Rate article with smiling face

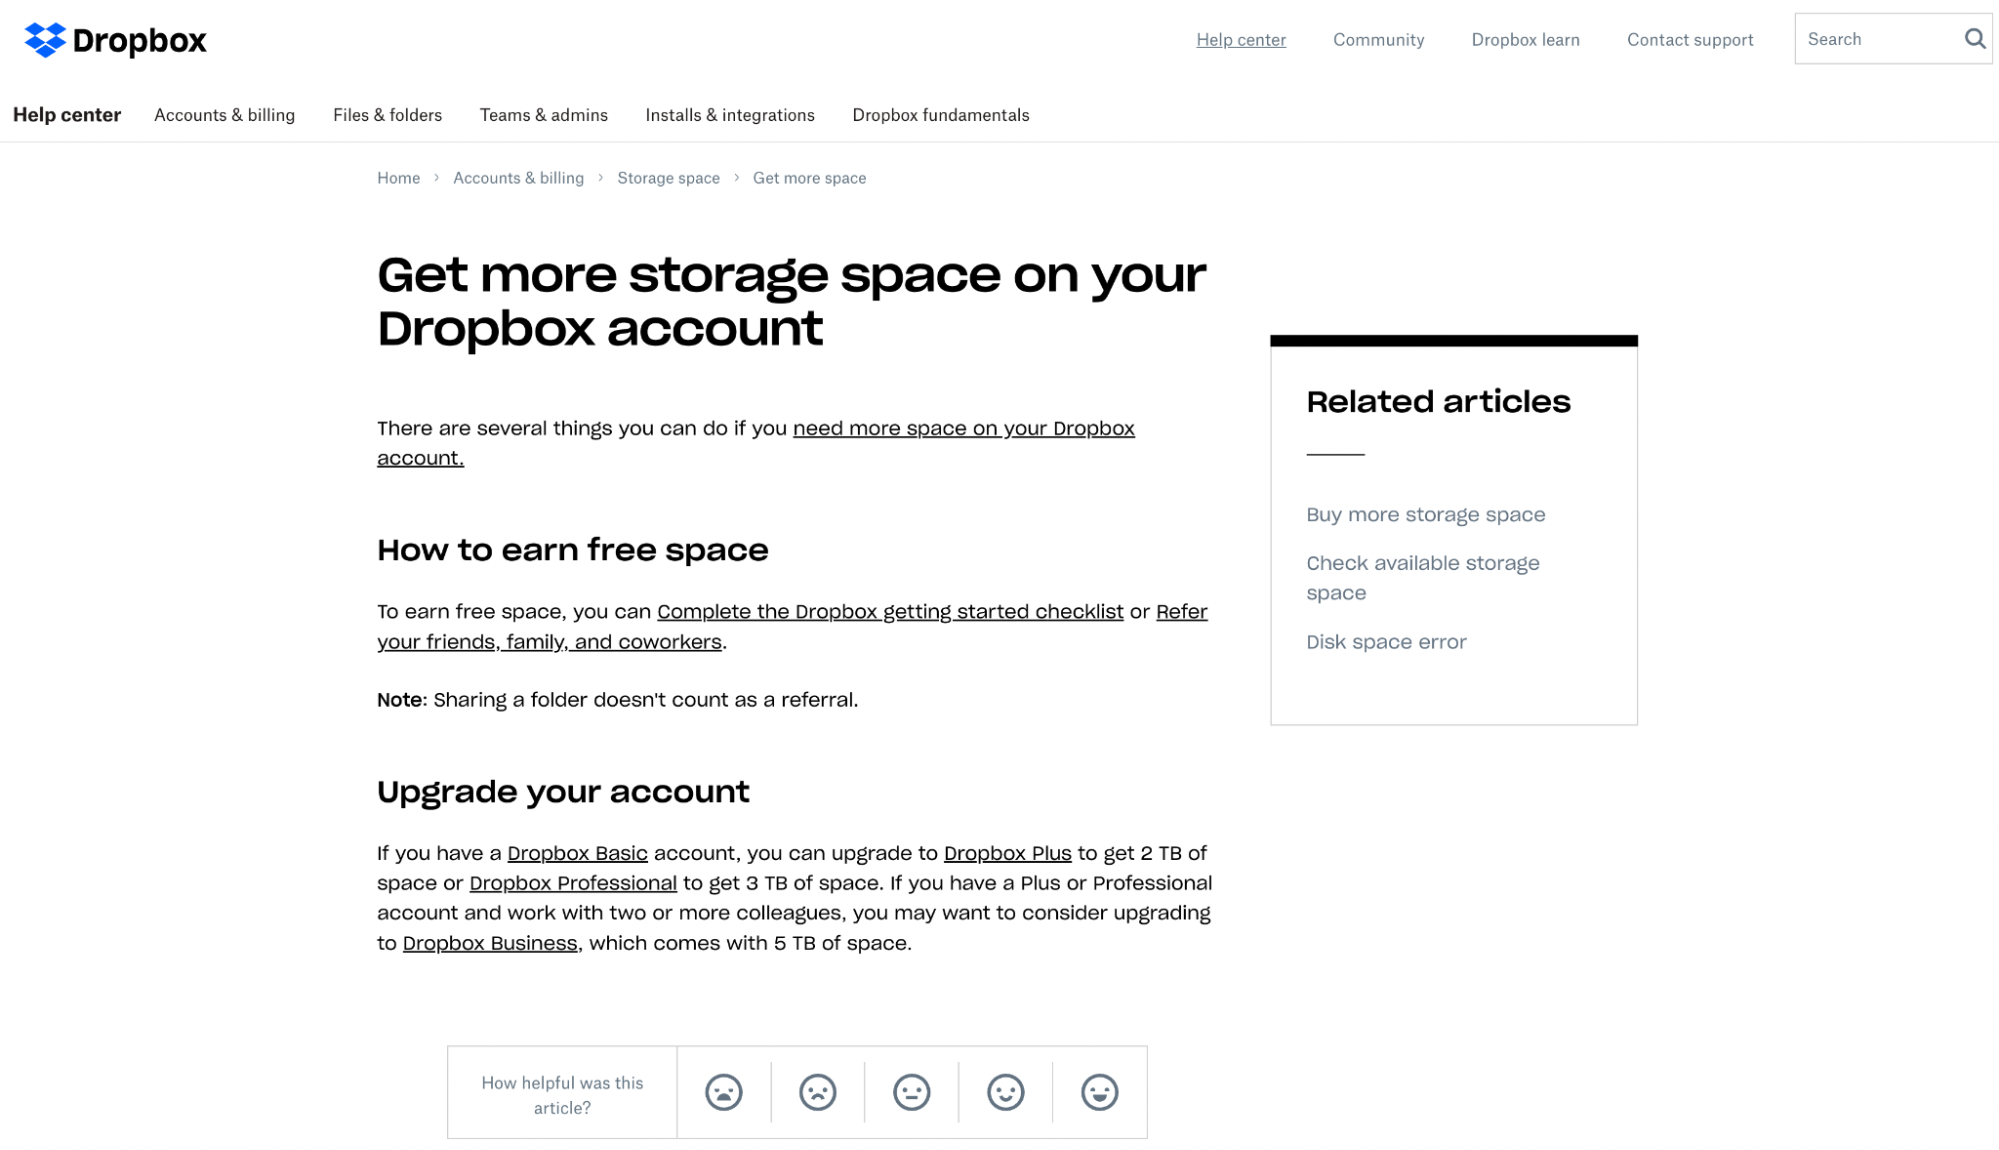1005,1092
